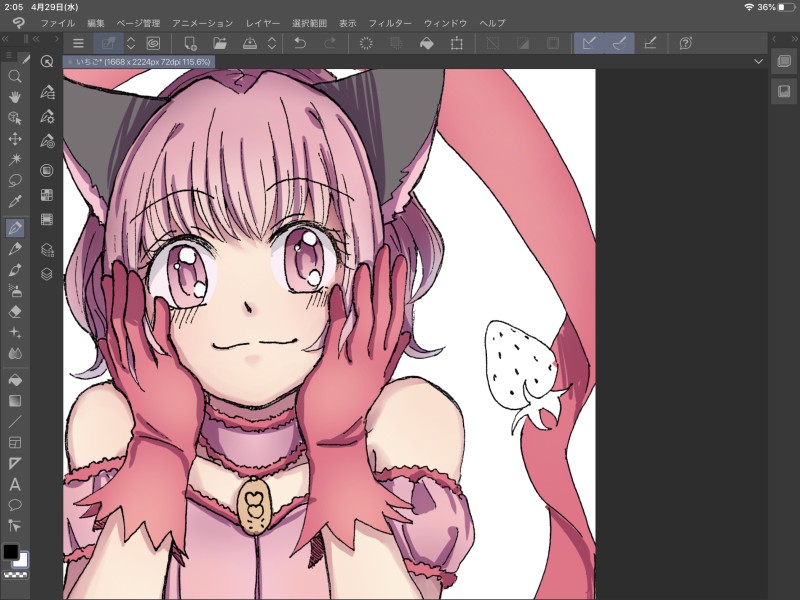Select the Operation object tool
The width and height of the screenshot is (800, 600).
coord(15,118)
